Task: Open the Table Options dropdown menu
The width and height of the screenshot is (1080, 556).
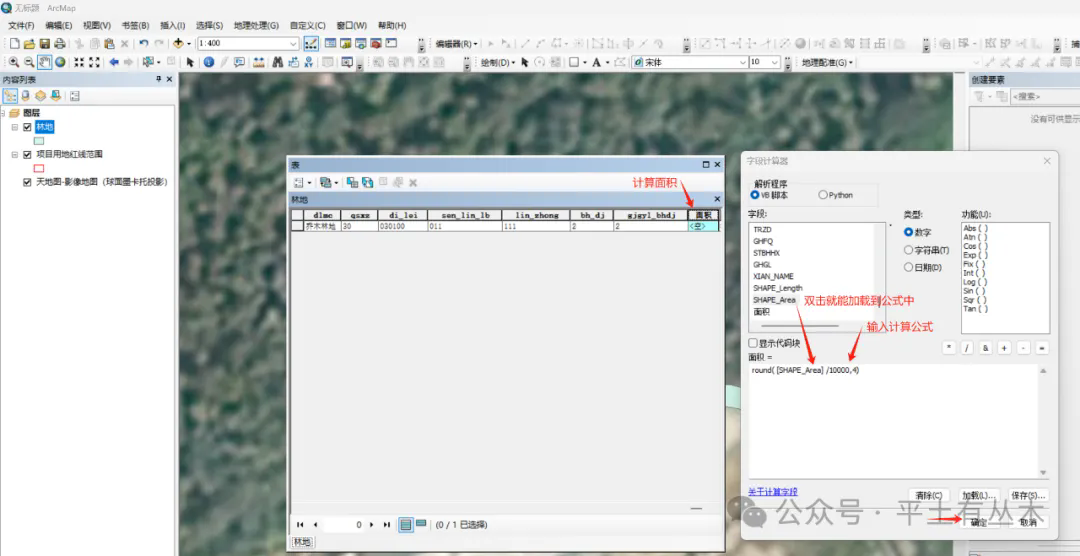Action: [x=300, y=183]
